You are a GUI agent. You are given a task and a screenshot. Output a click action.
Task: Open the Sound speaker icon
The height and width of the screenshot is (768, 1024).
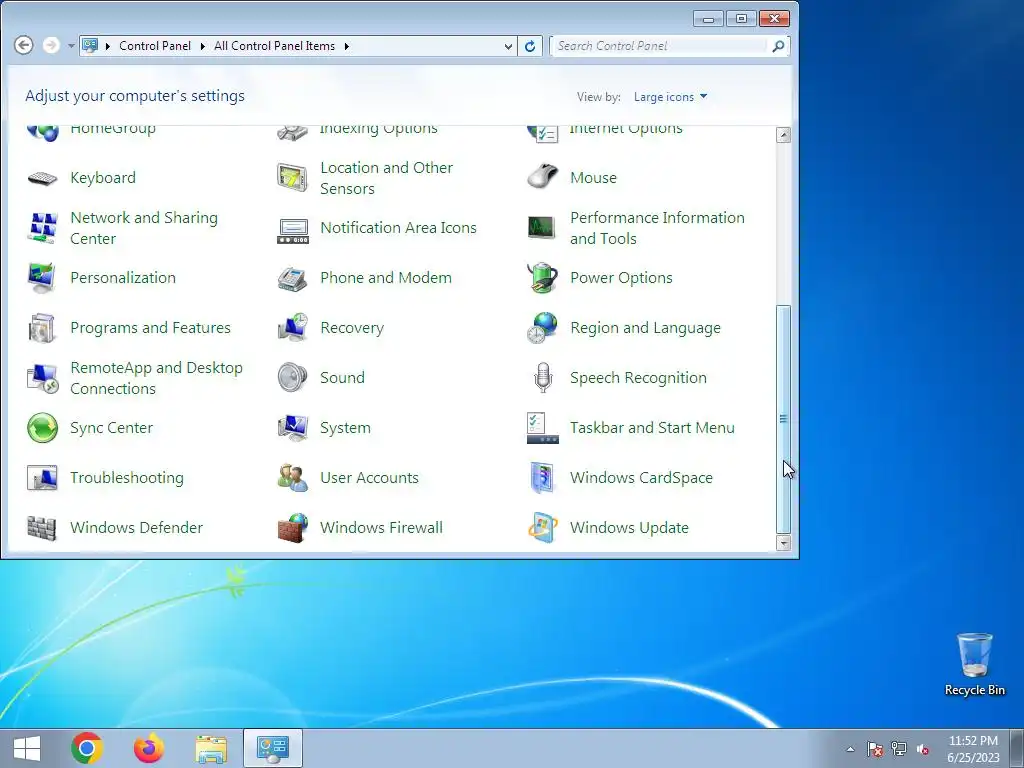[x=292, y=377]
